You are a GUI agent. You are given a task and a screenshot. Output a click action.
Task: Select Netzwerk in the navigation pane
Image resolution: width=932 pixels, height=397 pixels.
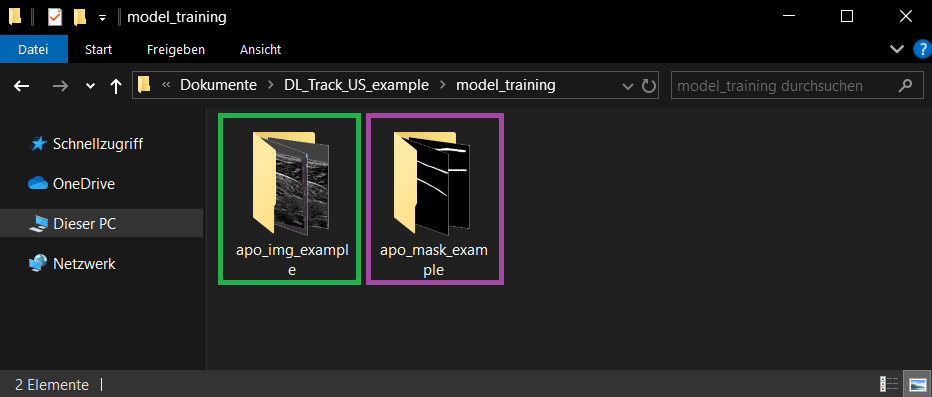click(x=72, y=263)
